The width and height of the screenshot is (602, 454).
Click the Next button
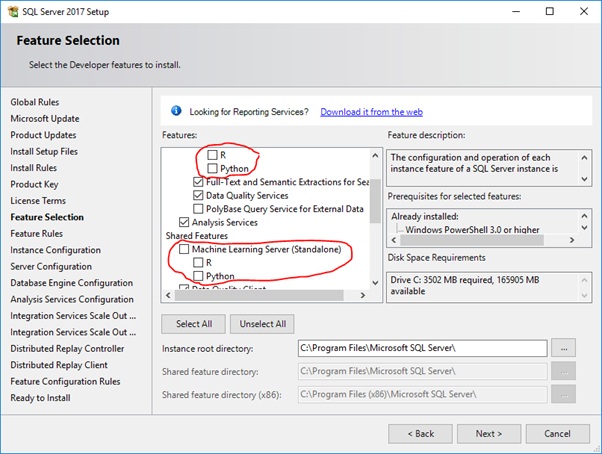[x=489, y=434]
